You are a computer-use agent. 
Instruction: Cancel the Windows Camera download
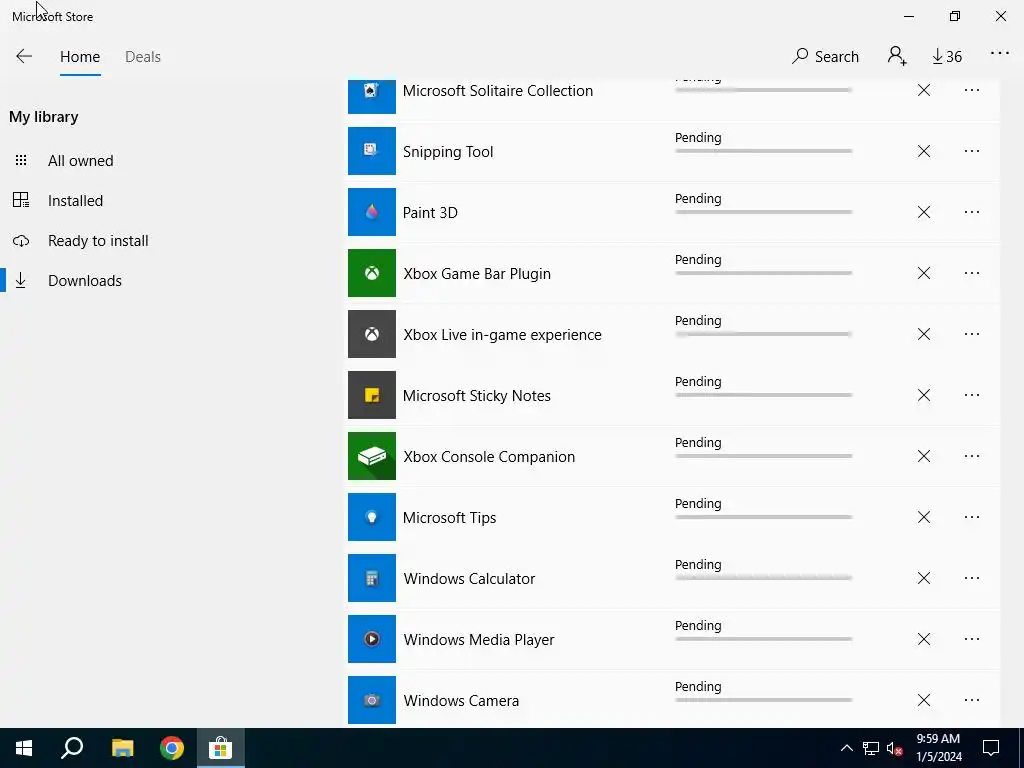(x=923, y=700)
